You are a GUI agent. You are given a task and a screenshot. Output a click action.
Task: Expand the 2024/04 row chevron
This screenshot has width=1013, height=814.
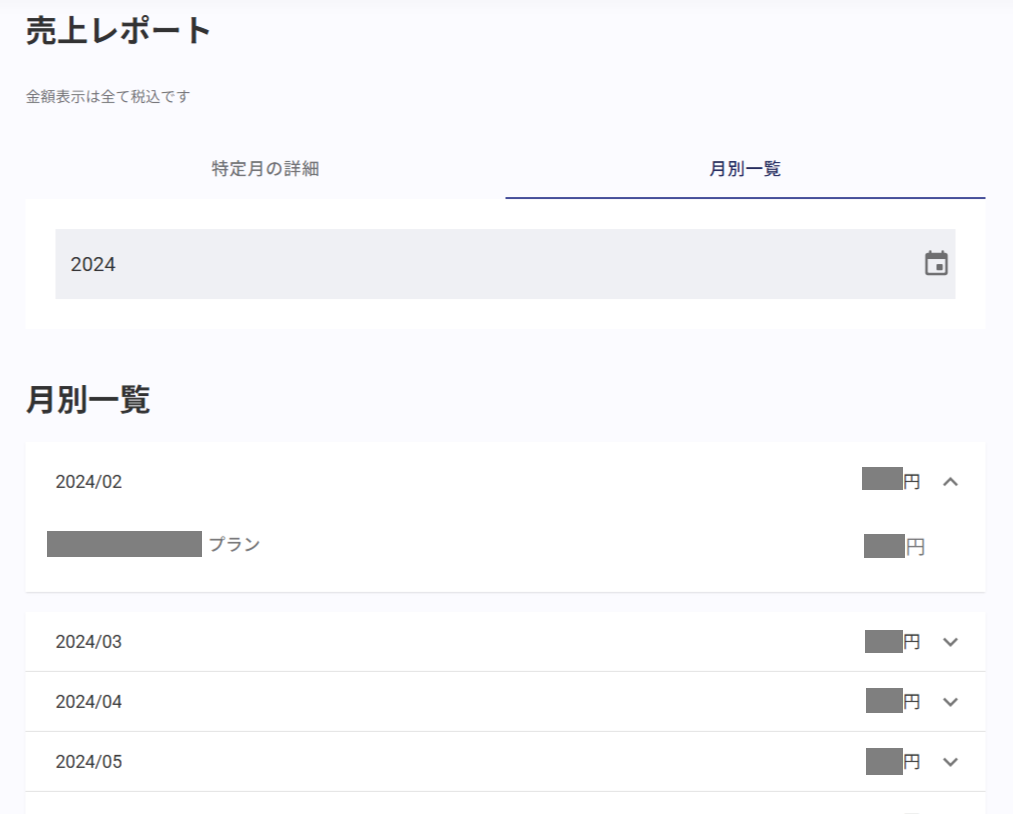(950, 702)
